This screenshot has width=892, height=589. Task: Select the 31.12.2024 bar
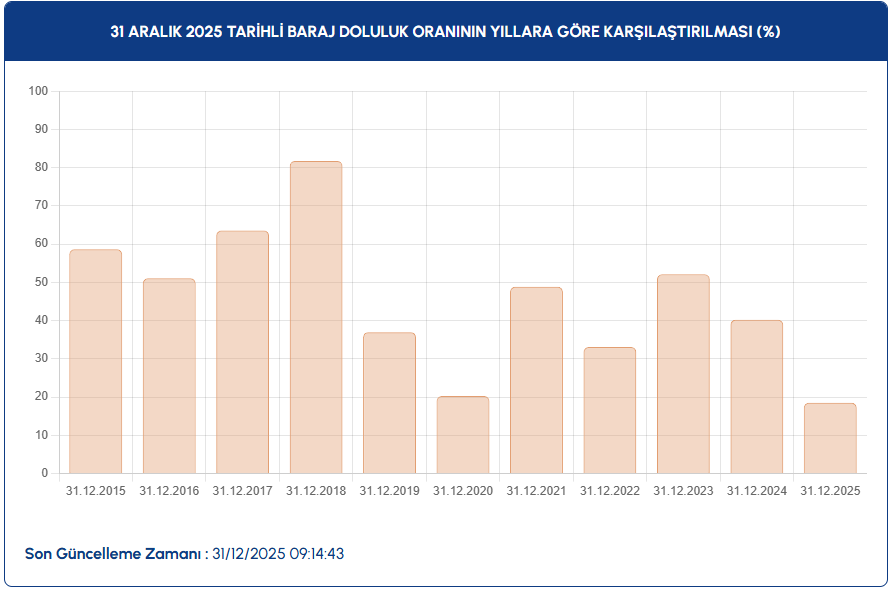pos(757,397)
